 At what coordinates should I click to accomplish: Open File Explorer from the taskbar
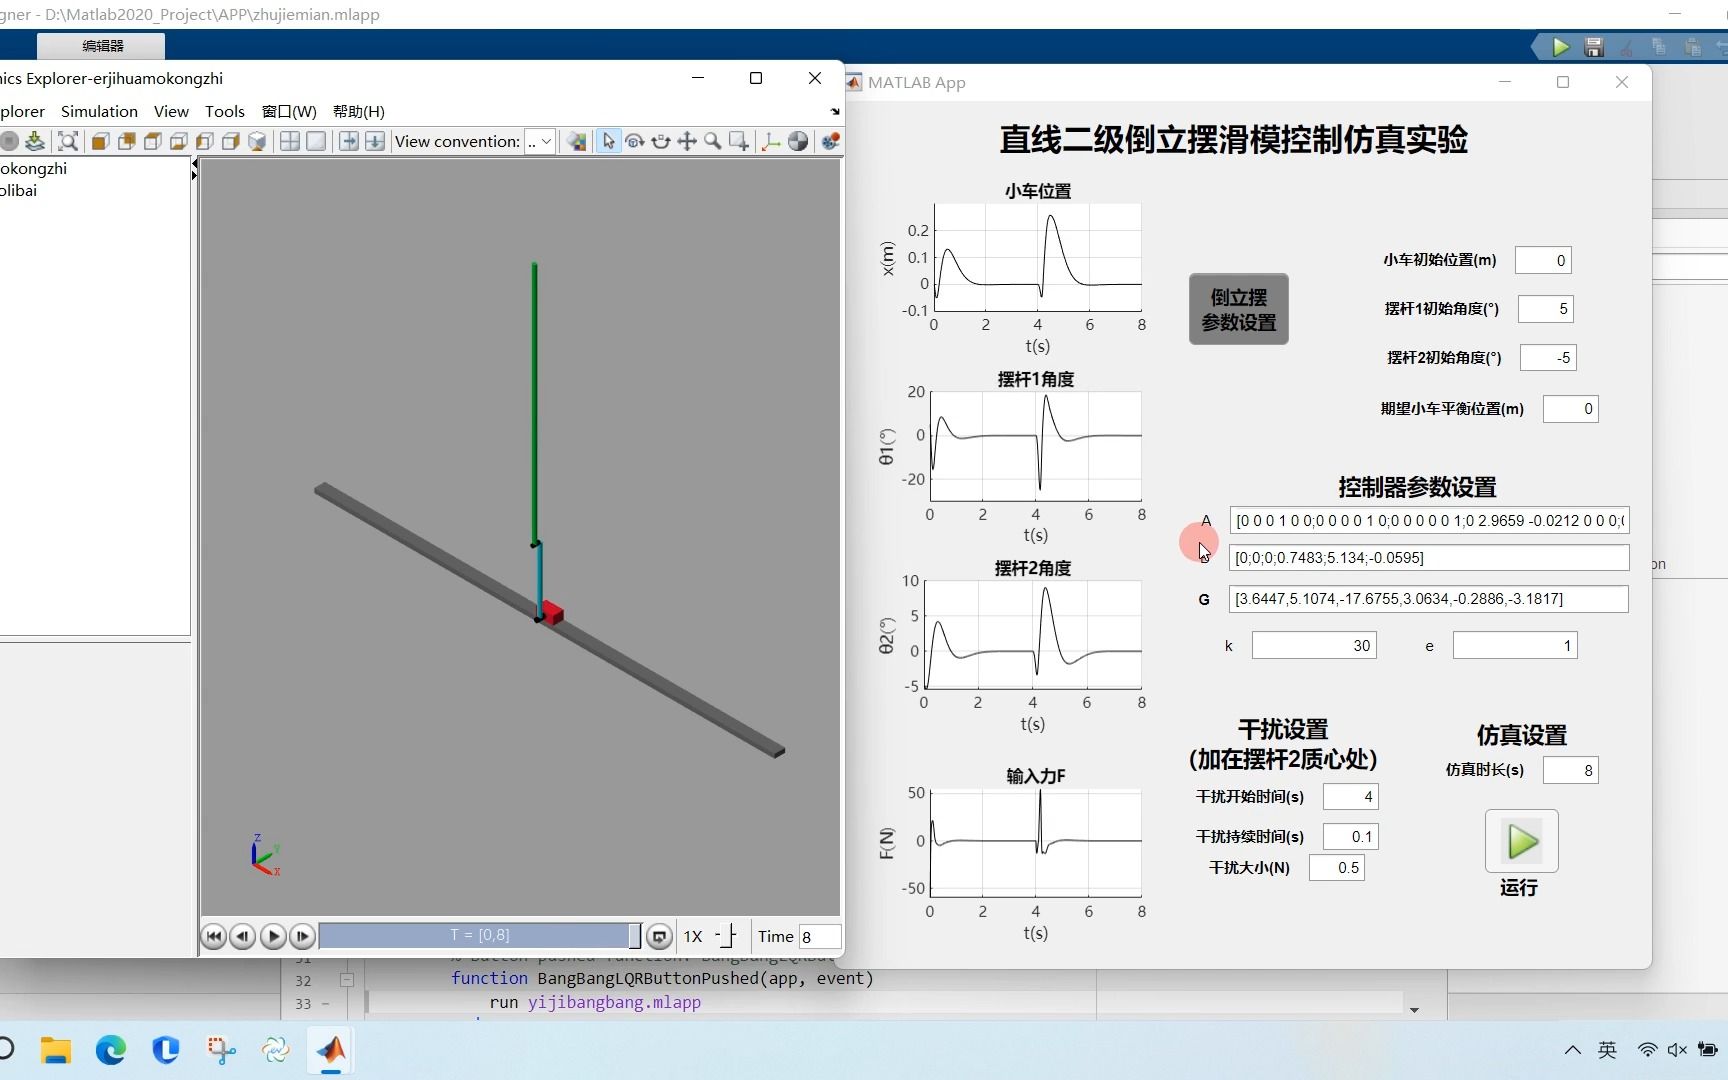(x=56, y=1050)
